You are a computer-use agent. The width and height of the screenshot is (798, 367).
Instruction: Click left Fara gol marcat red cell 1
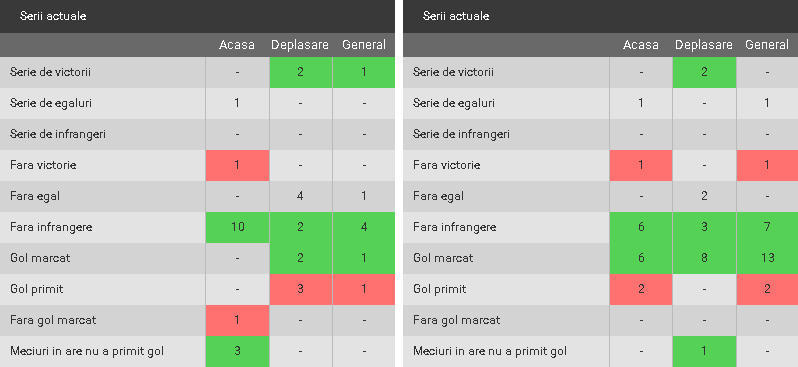click(237, 320)
